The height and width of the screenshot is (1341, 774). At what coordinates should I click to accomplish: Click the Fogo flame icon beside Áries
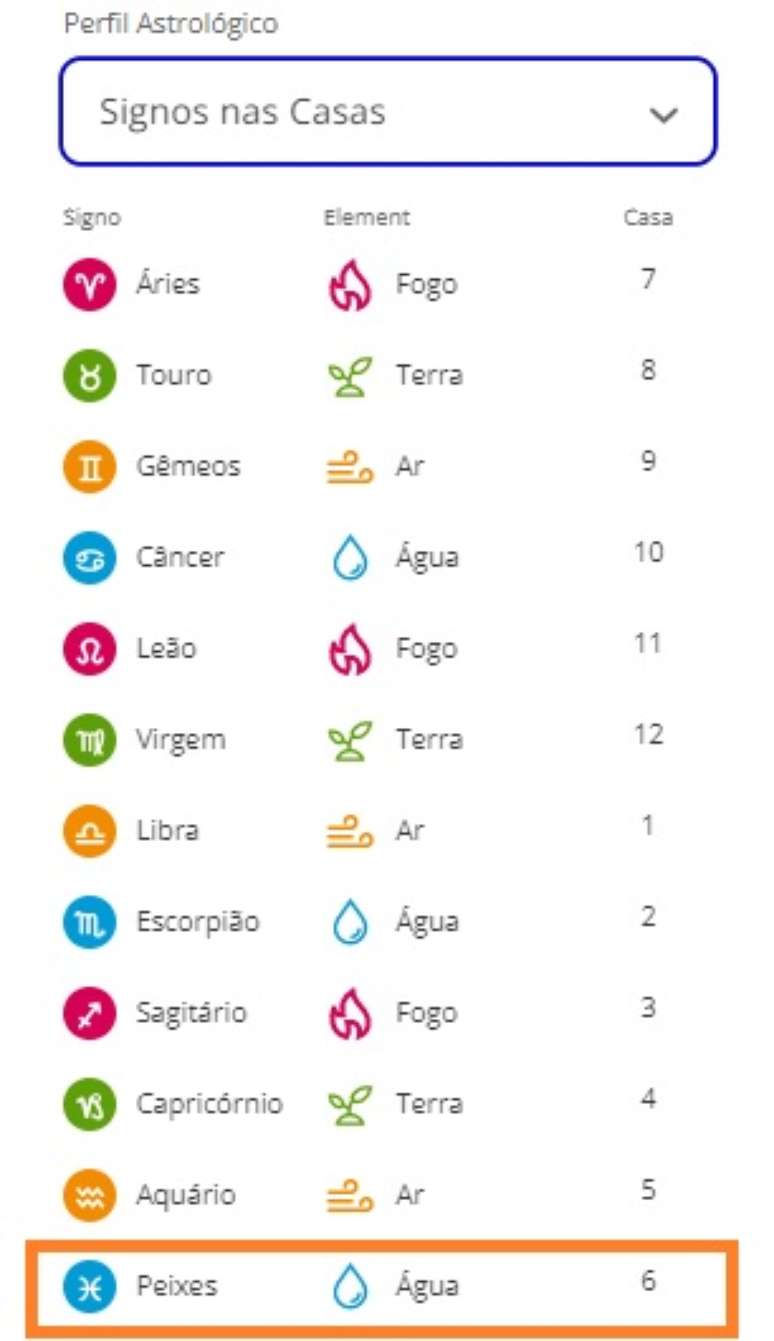pos(350,284)
